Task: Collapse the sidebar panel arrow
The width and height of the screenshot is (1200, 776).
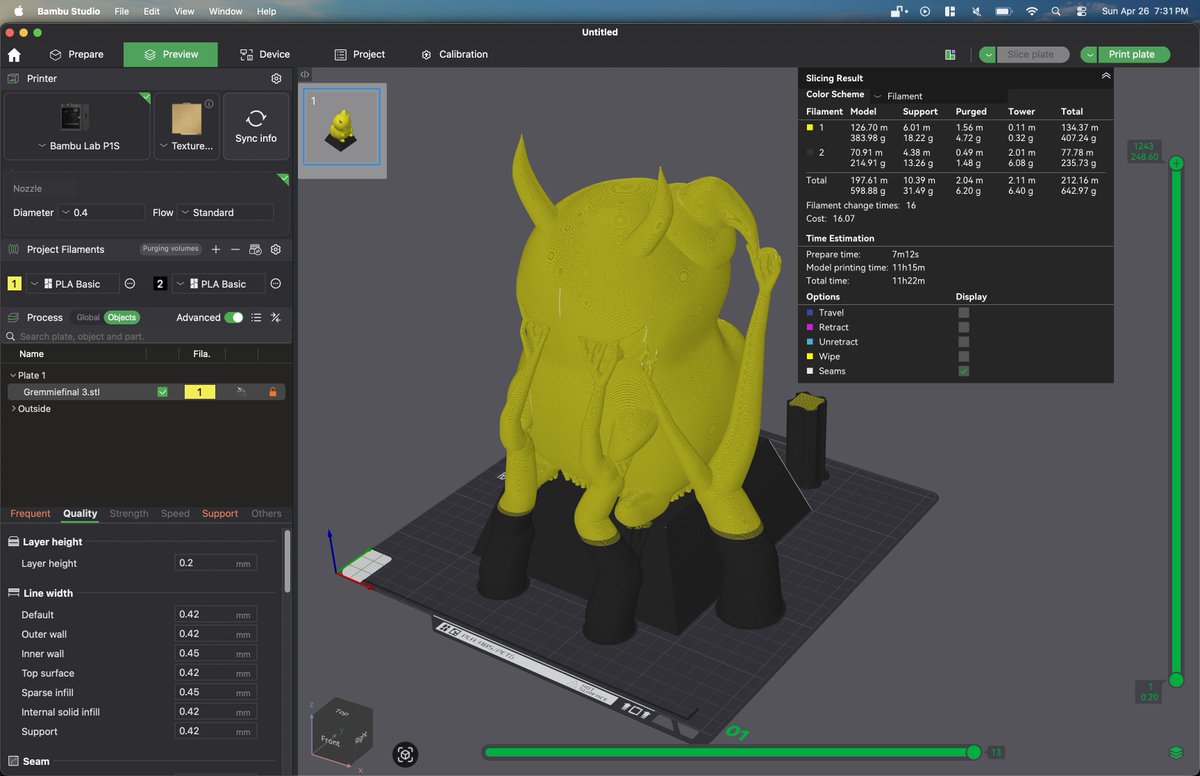Action: point(305,75)
